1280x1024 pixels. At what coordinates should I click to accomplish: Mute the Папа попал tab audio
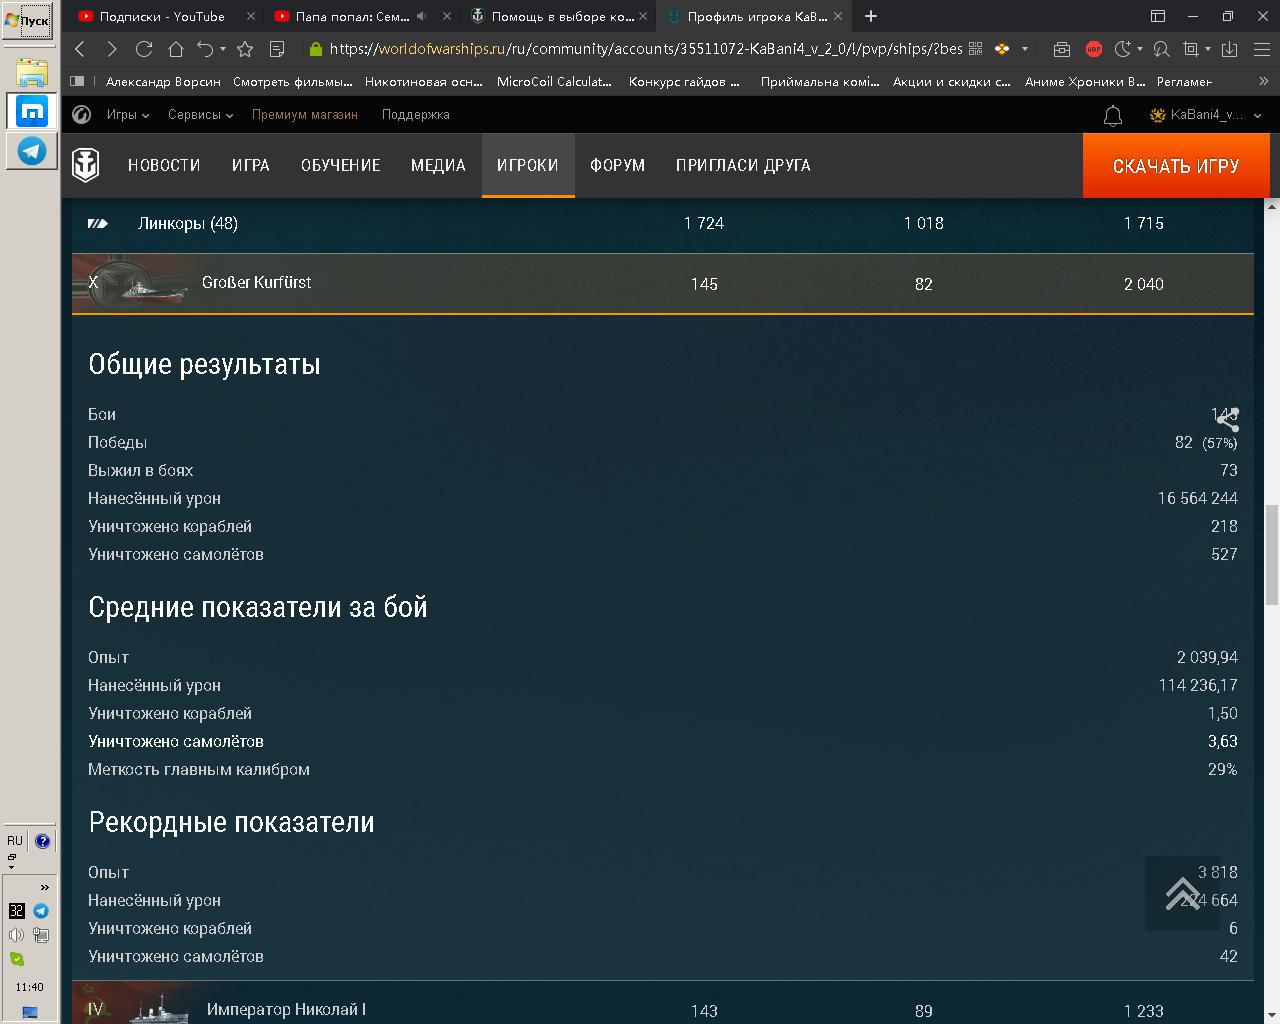pos(421,16)
